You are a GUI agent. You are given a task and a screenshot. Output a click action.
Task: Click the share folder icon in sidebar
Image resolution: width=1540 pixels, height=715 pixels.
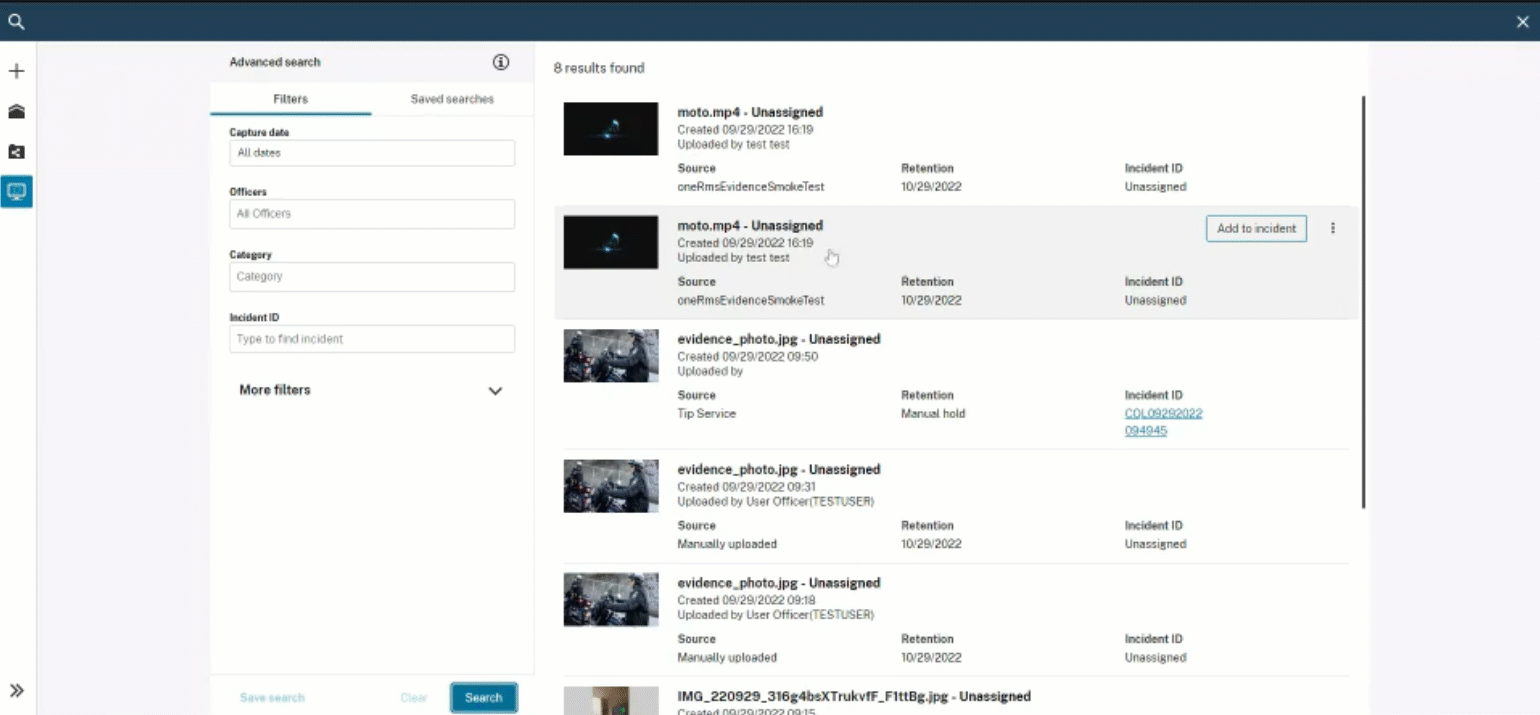pos(16,152)
